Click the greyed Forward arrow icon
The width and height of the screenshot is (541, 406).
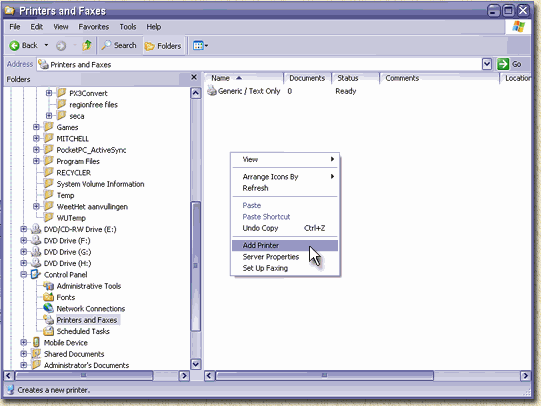(61, 46)
